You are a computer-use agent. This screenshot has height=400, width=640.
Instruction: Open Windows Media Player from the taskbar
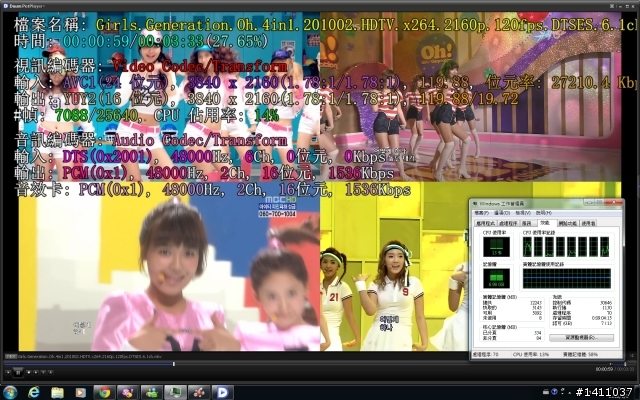(x=80, y=393)
